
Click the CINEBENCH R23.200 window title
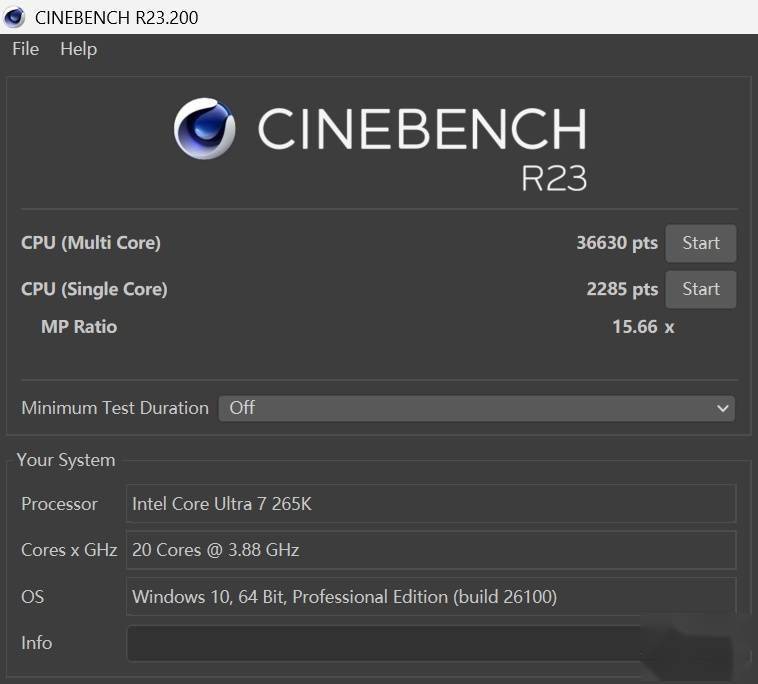[117, 17]
